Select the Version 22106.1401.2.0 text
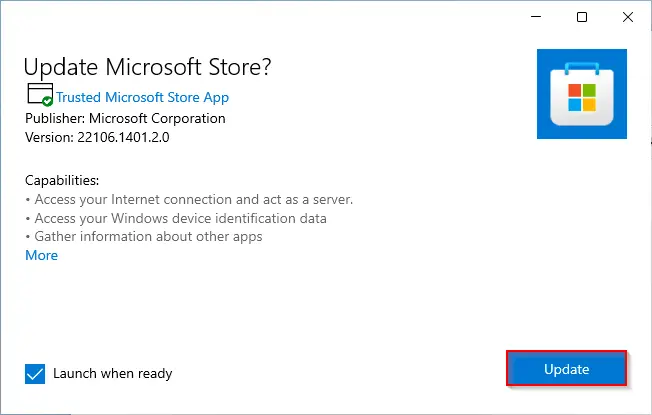Viewport: 652px width, 415px height. pyautogui.click(x=97, y=137)
